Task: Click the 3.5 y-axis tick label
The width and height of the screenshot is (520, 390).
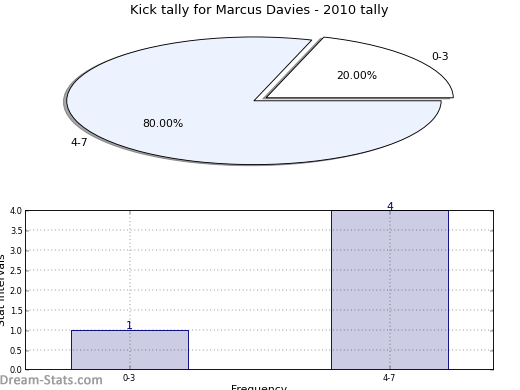Action: (16, 231)
